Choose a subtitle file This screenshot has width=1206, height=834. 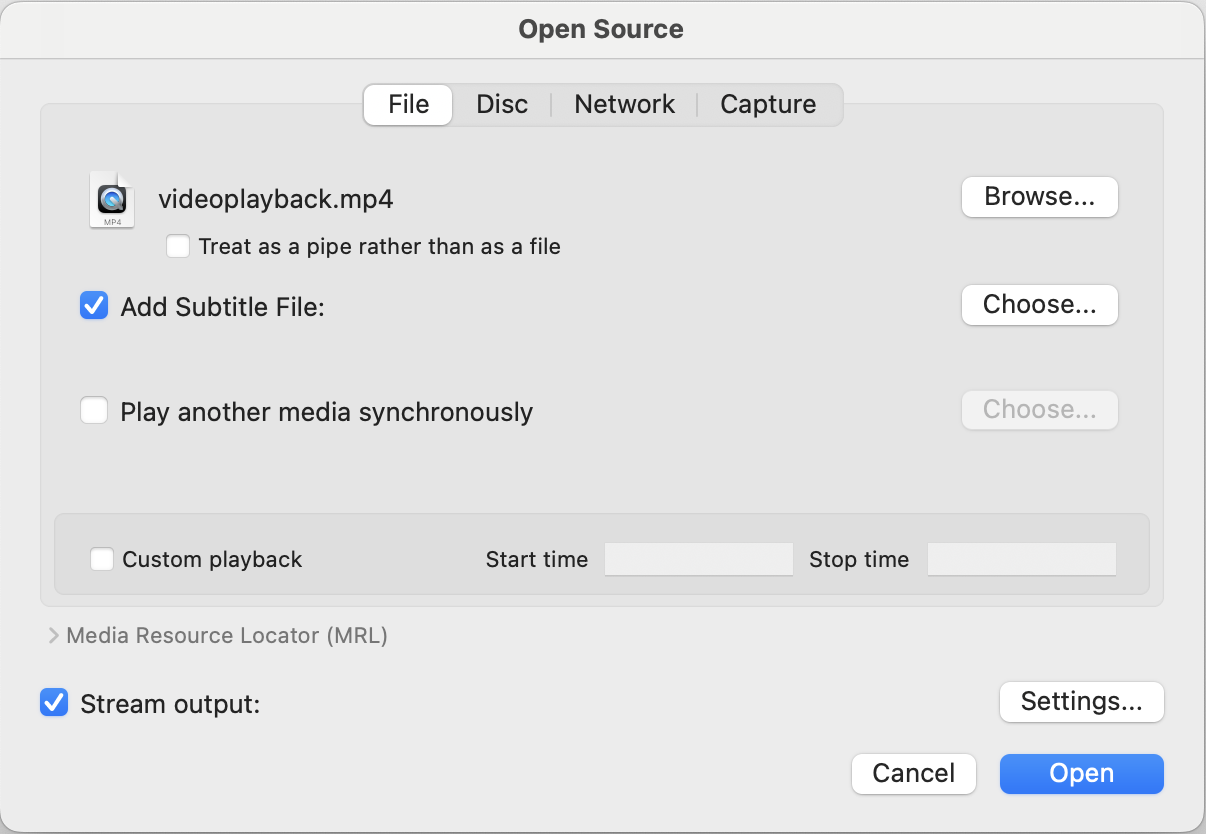1039,305
